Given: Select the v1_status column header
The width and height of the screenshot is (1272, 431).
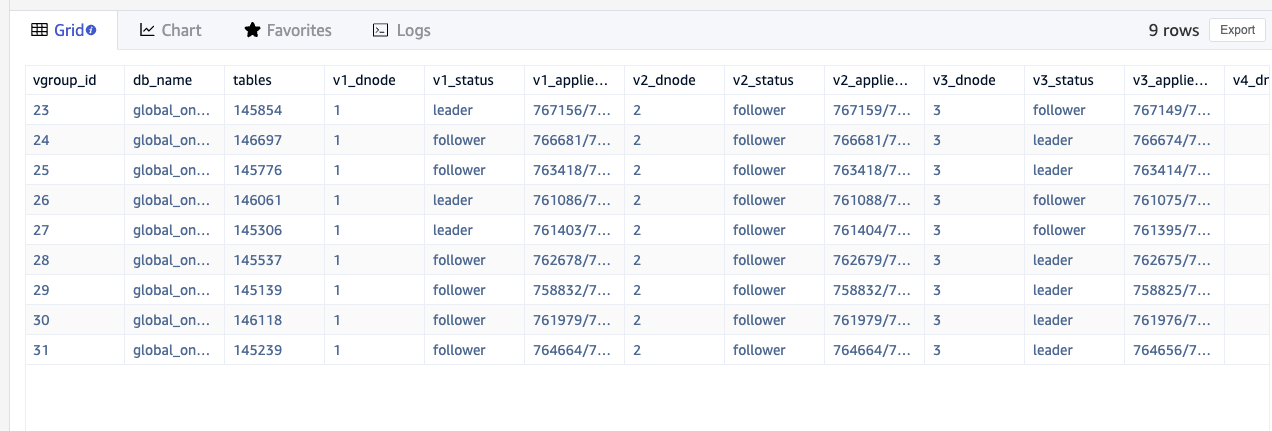Looking at the screenshot, I should click(x=463, y=80).
